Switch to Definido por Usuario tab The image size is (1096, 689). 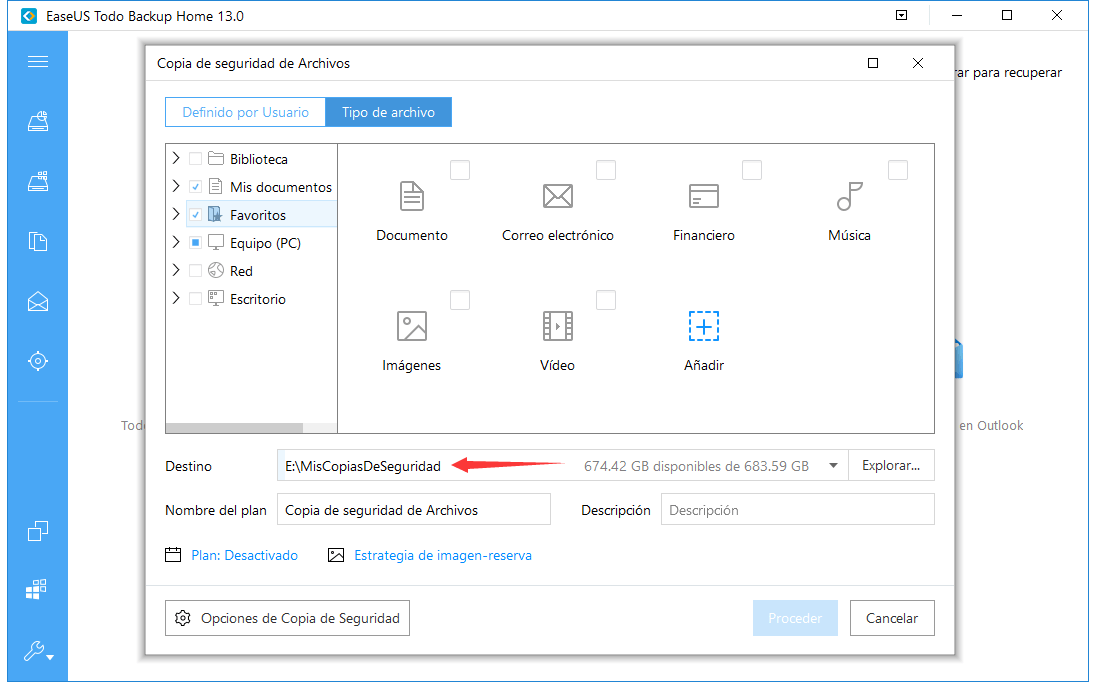click(x=245, y=112)
